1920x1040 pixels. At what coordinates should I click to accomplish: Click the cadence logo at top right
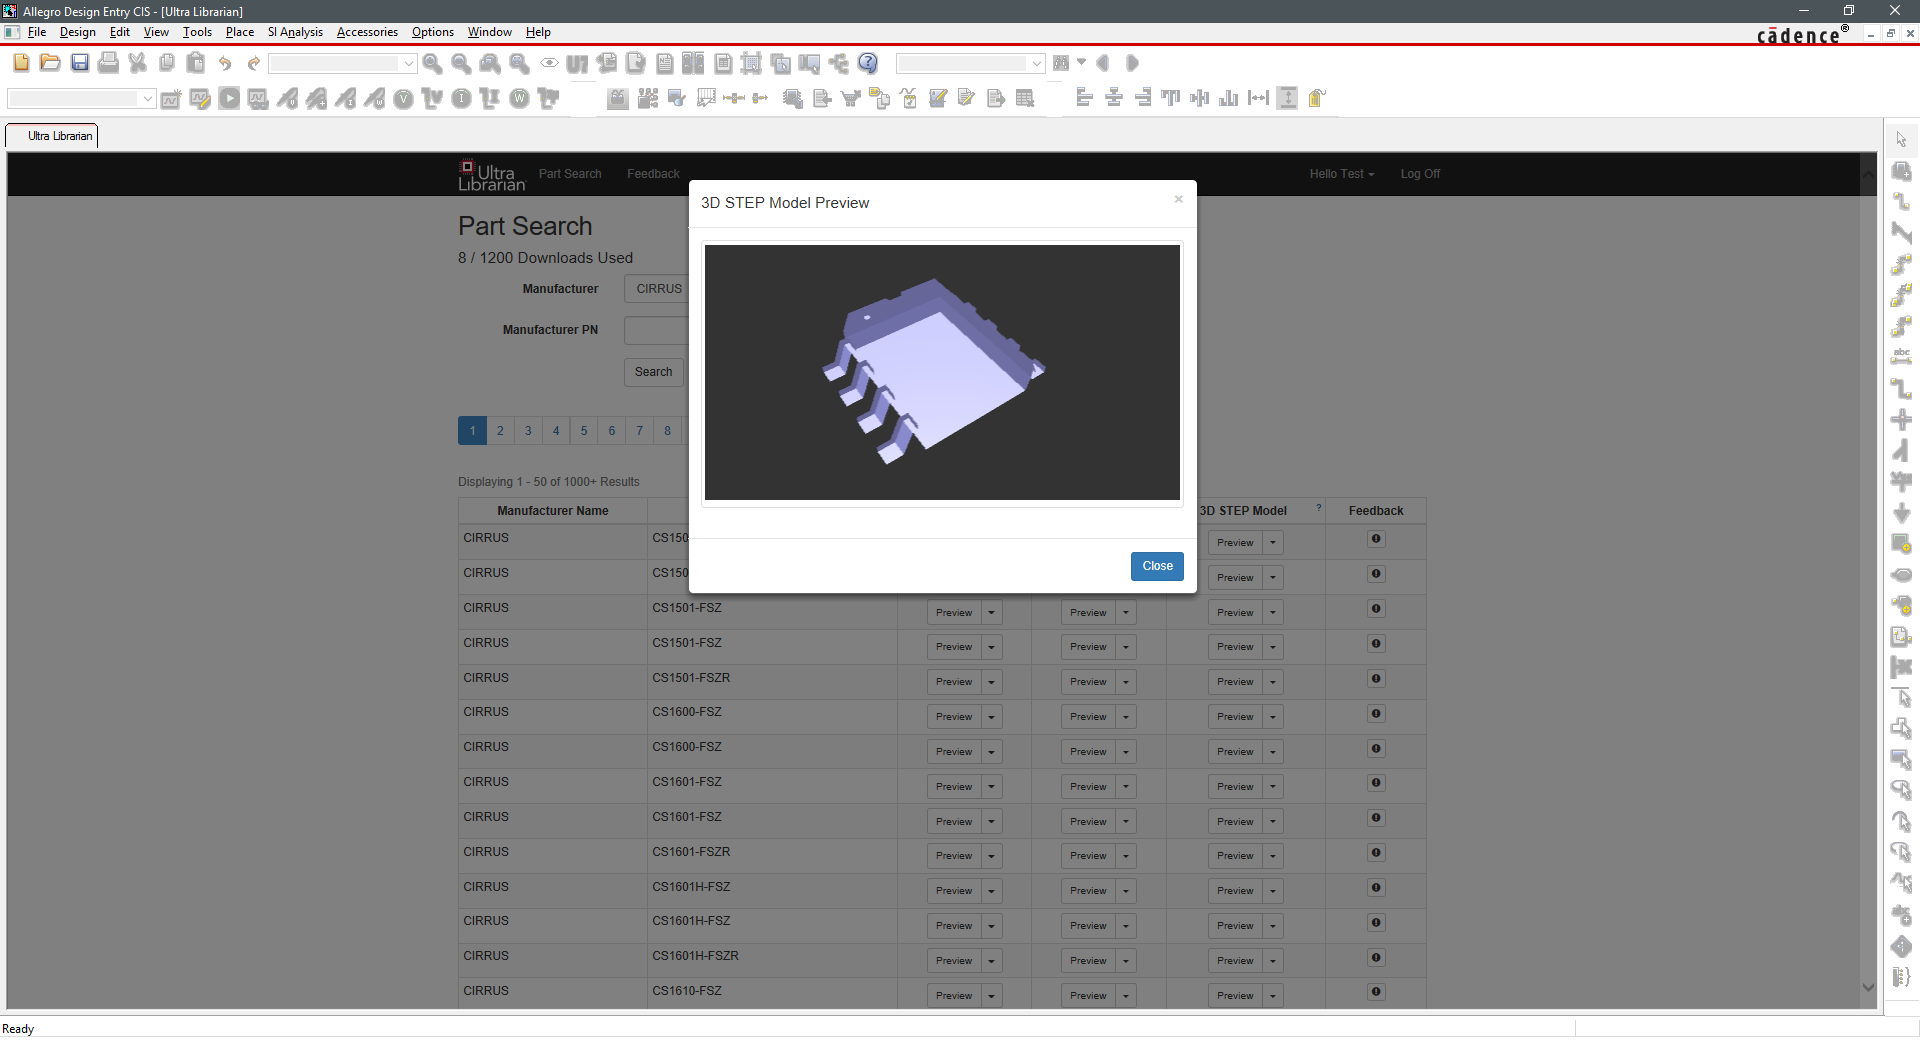(x=1802, y=35)
